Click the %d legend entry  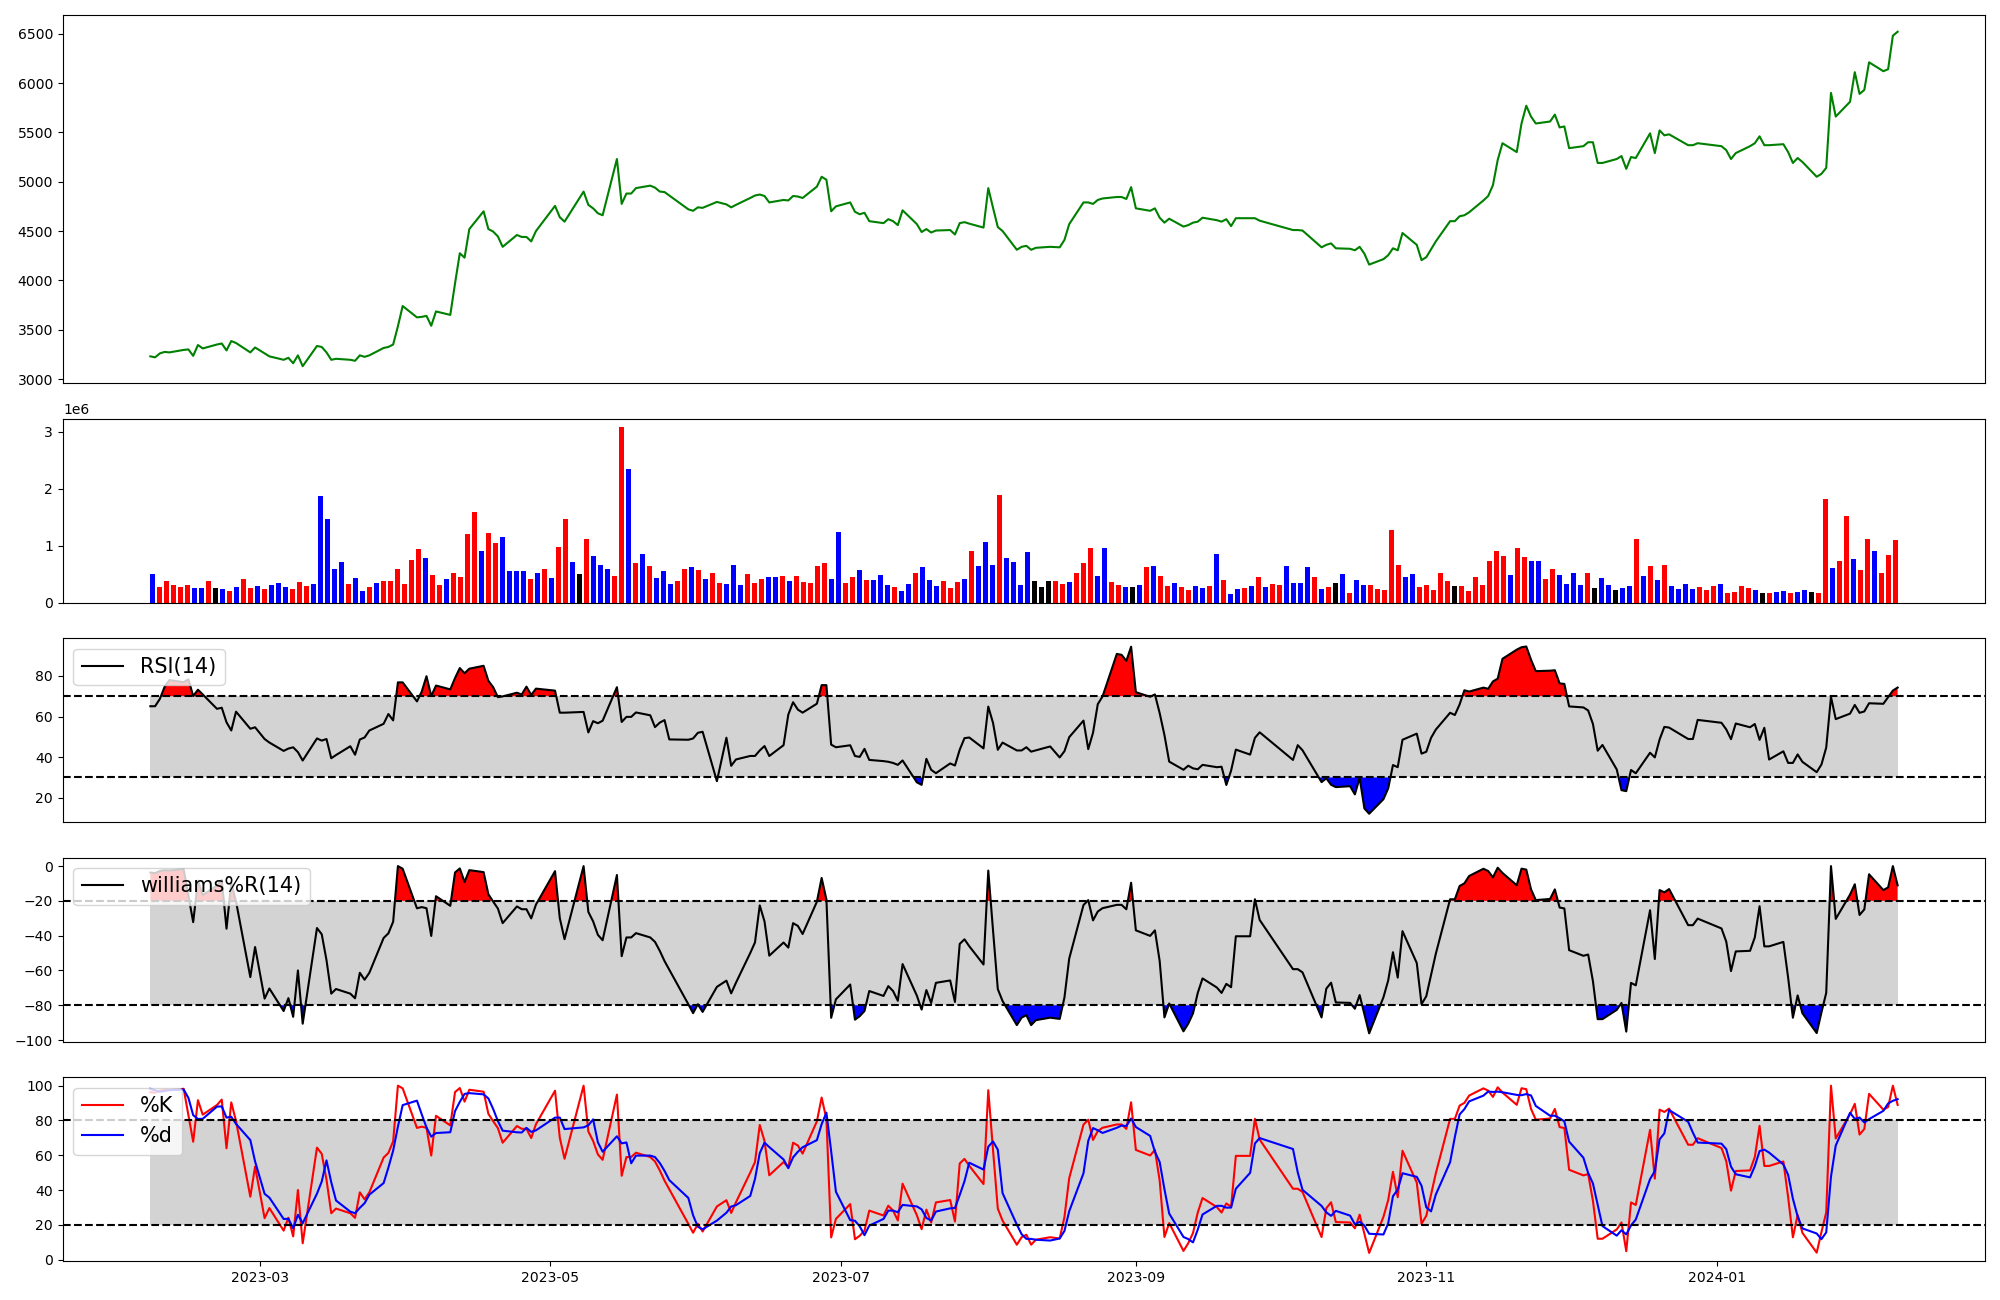156,1135
